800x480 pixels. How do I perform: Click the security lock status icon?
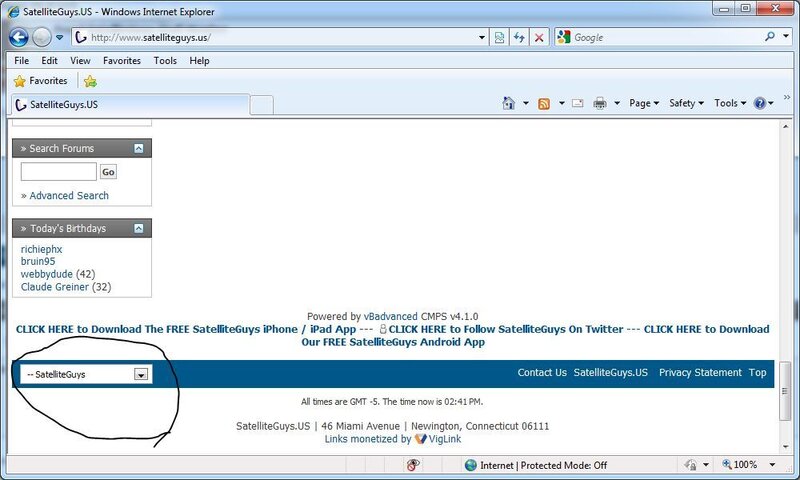click(691, 465)
